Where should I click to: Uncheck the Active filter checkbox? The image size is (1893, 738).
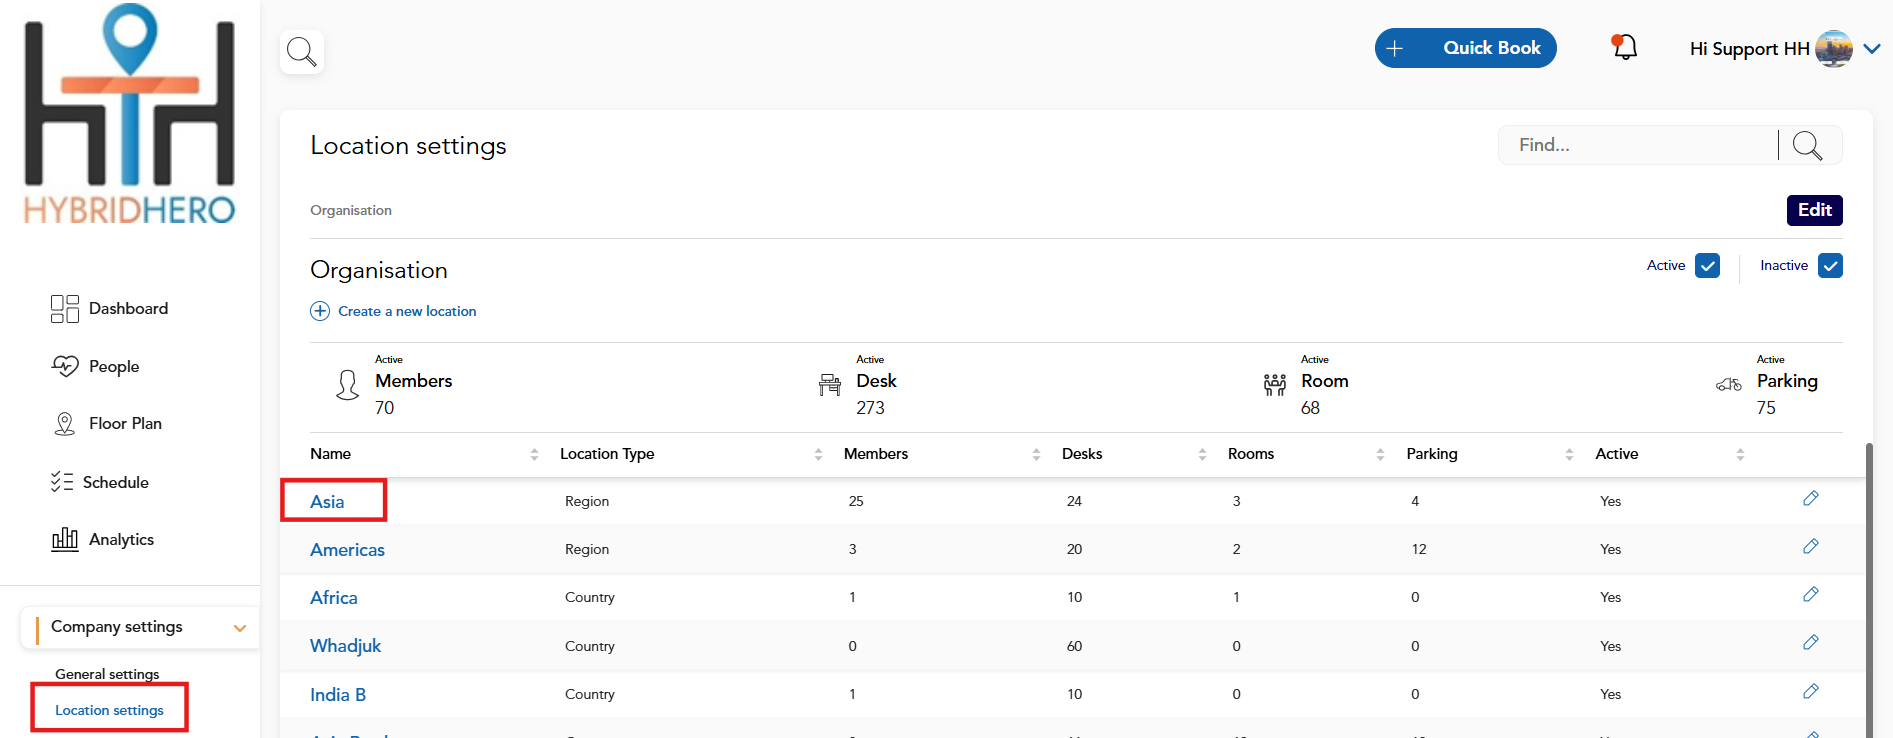click(1708, 266)
